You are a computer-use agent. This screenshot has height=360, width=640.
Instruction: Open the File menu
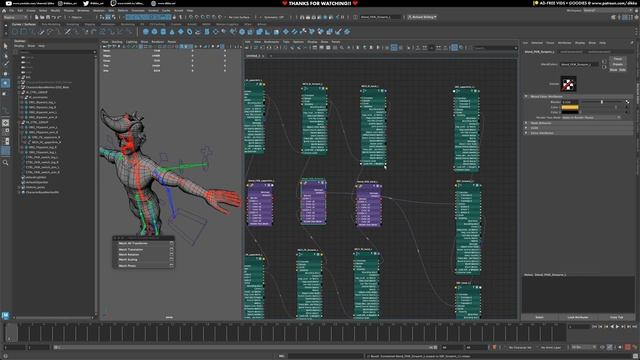tap(12, 11)
